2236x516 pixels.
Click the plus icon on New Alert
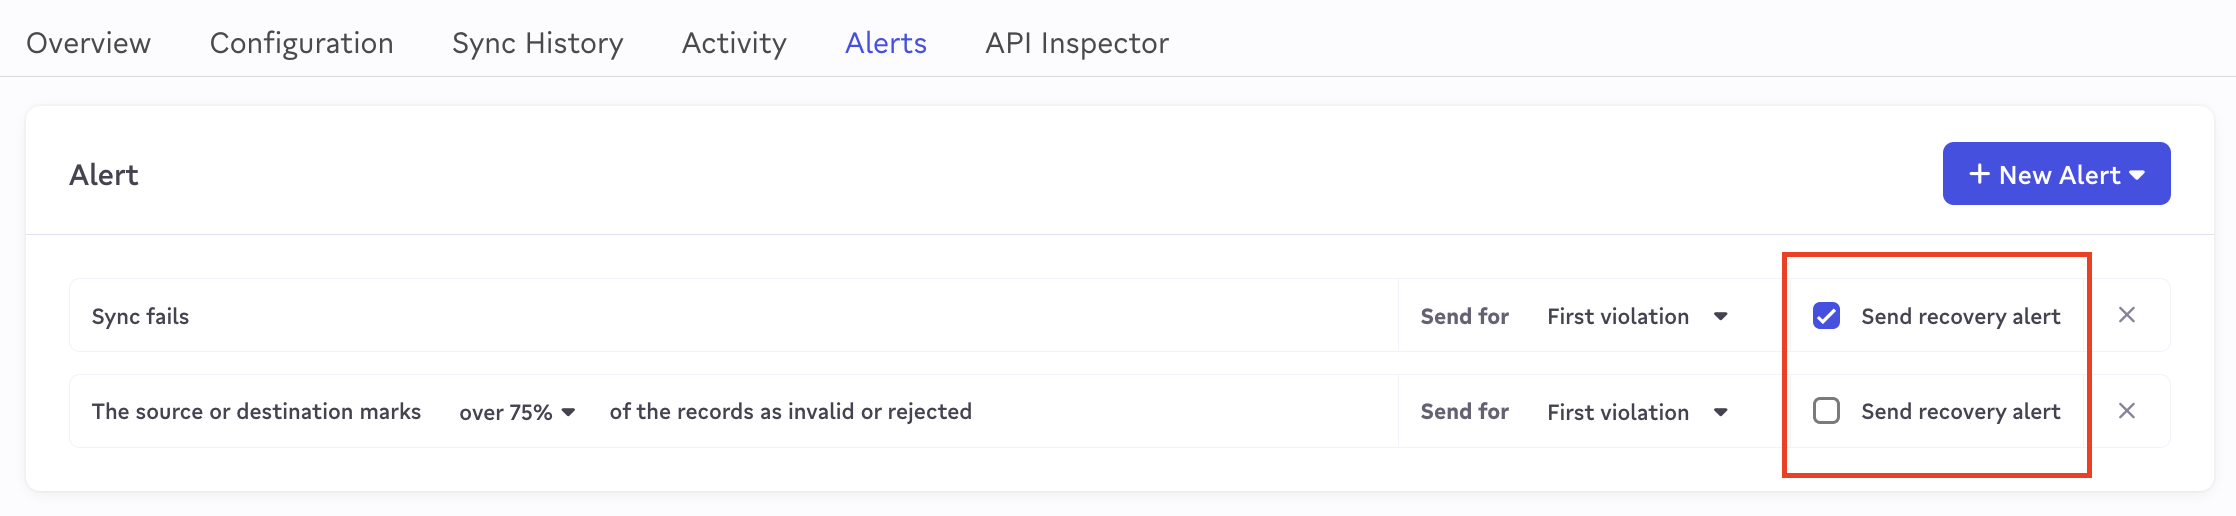[1979, 174]
